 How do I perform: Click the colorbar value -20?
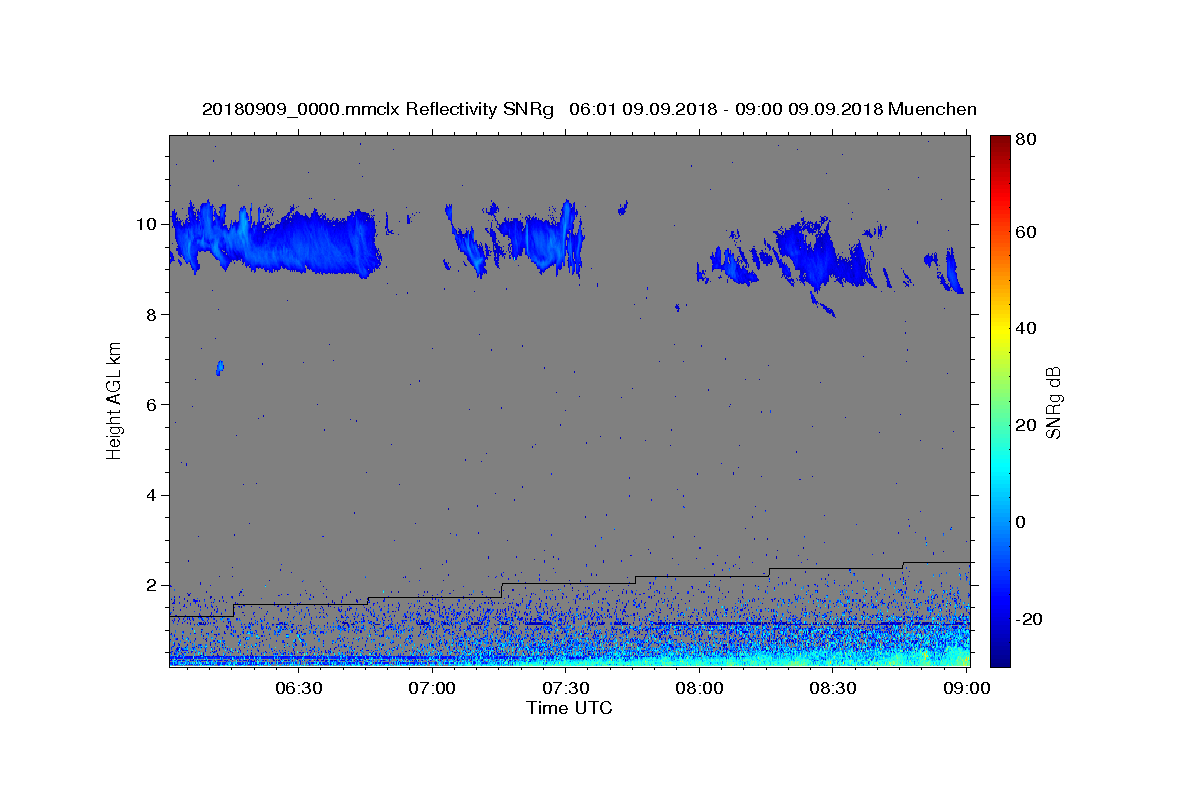click(1031, 619)
